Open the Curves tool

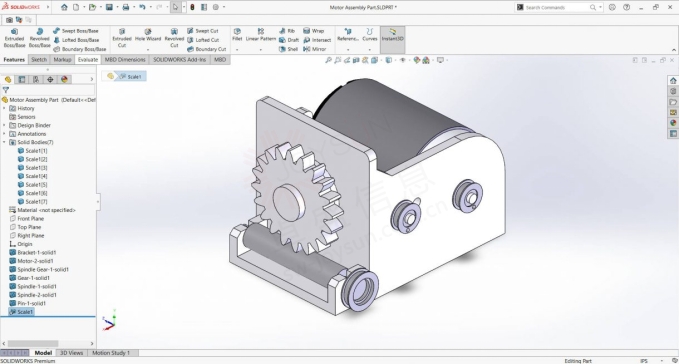click(369, 35)
